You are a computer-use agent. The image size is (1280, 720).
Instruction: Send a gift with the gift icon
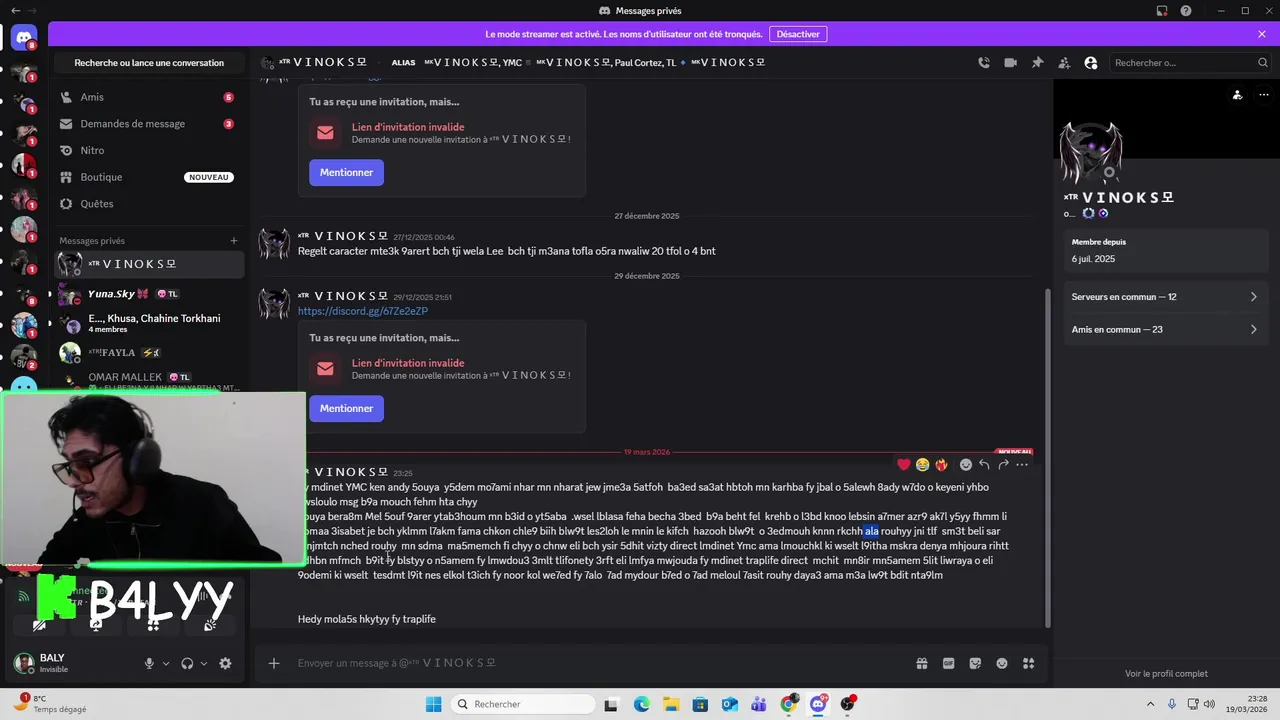(x=922, y=663)
